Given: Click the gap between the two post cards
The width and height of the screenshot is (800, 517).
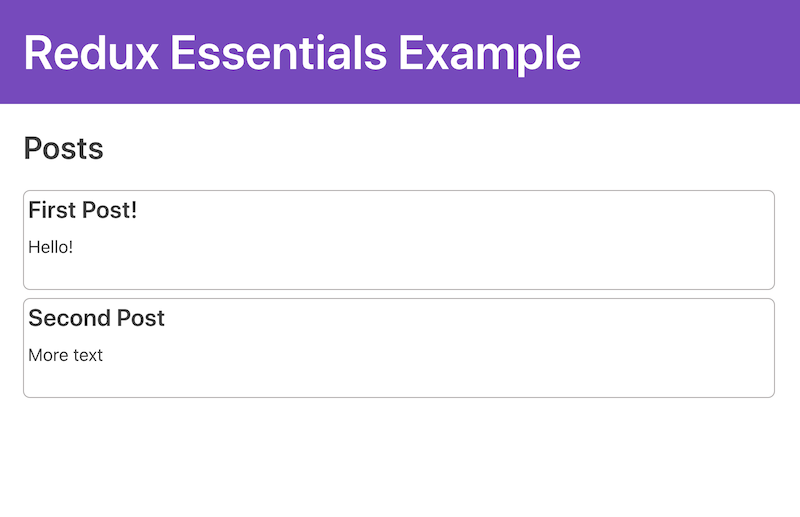Looking at the screenshot, I should (400, 294).
